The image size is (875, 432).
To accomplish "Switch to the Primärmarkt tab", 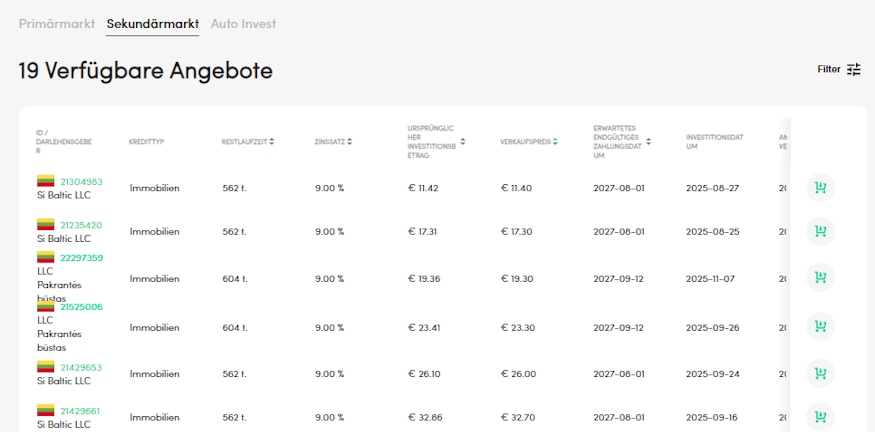I will pyautogui.click(x=56, y=24).
